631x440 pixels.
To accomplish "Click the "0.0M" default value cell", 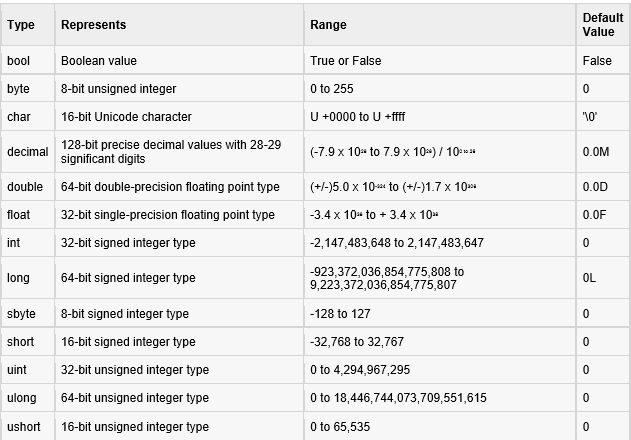I will pyautogui.click(x=594, y=152).
